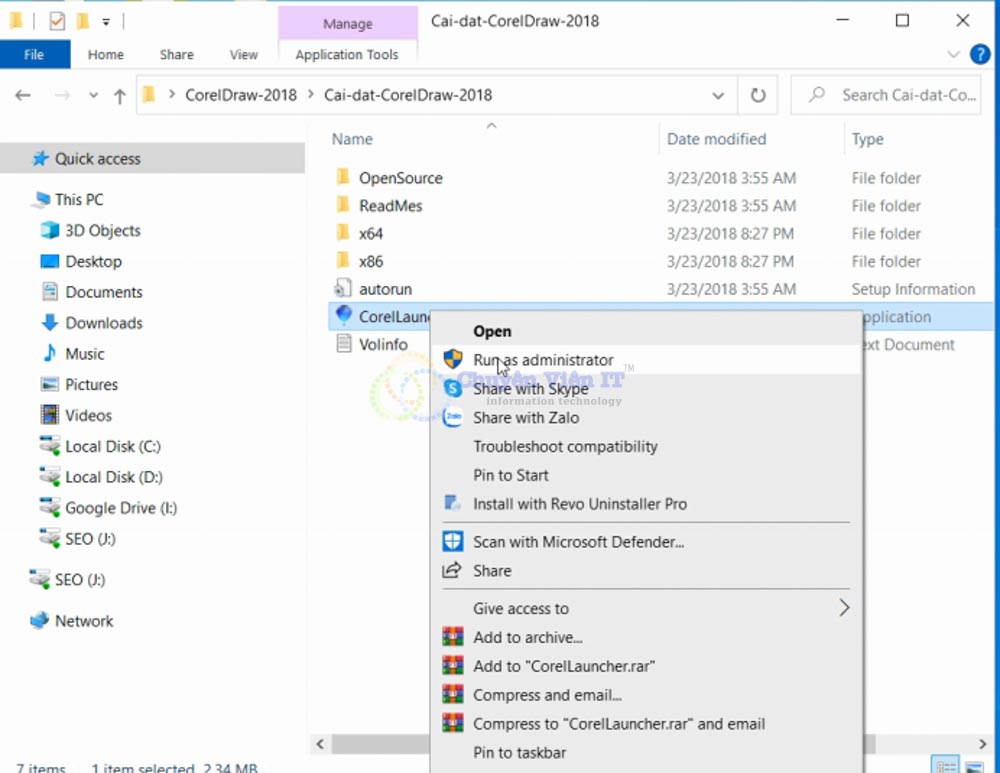Open the address bar path dropdown chevron

pyautogui.click(x=719, y=95)
